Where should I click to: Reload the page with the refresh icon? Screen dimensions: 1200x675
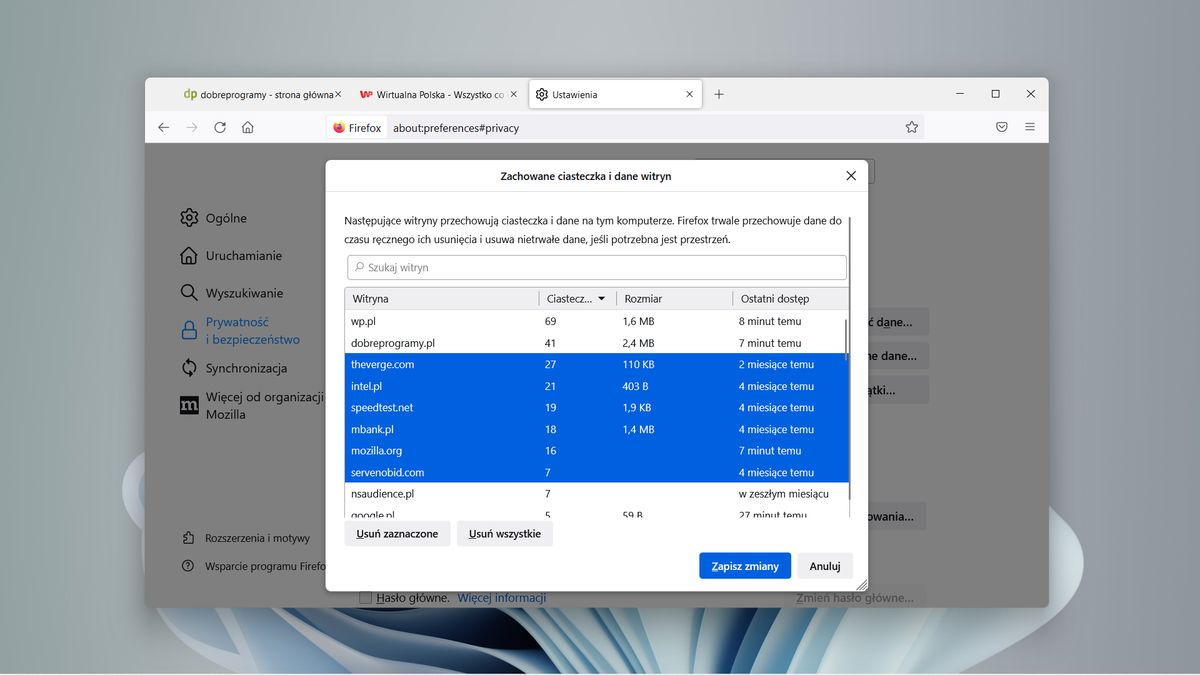click(x=220, y=127)
